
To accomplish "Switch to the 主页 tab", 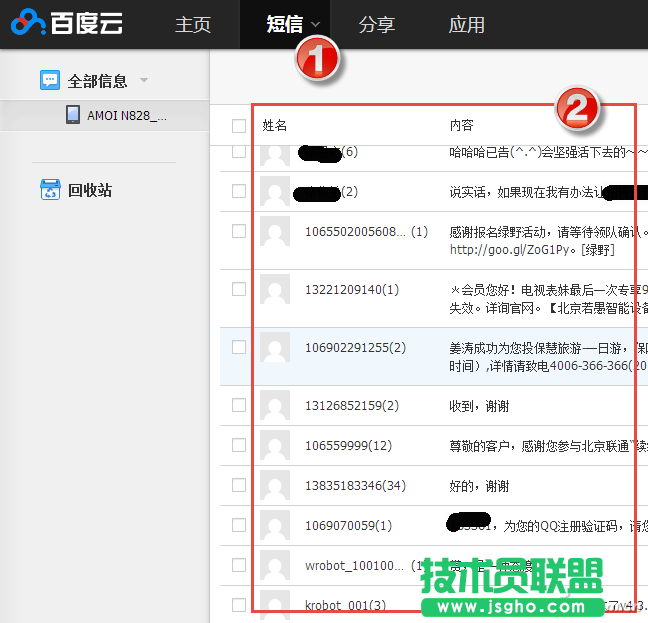I will 193,25.
